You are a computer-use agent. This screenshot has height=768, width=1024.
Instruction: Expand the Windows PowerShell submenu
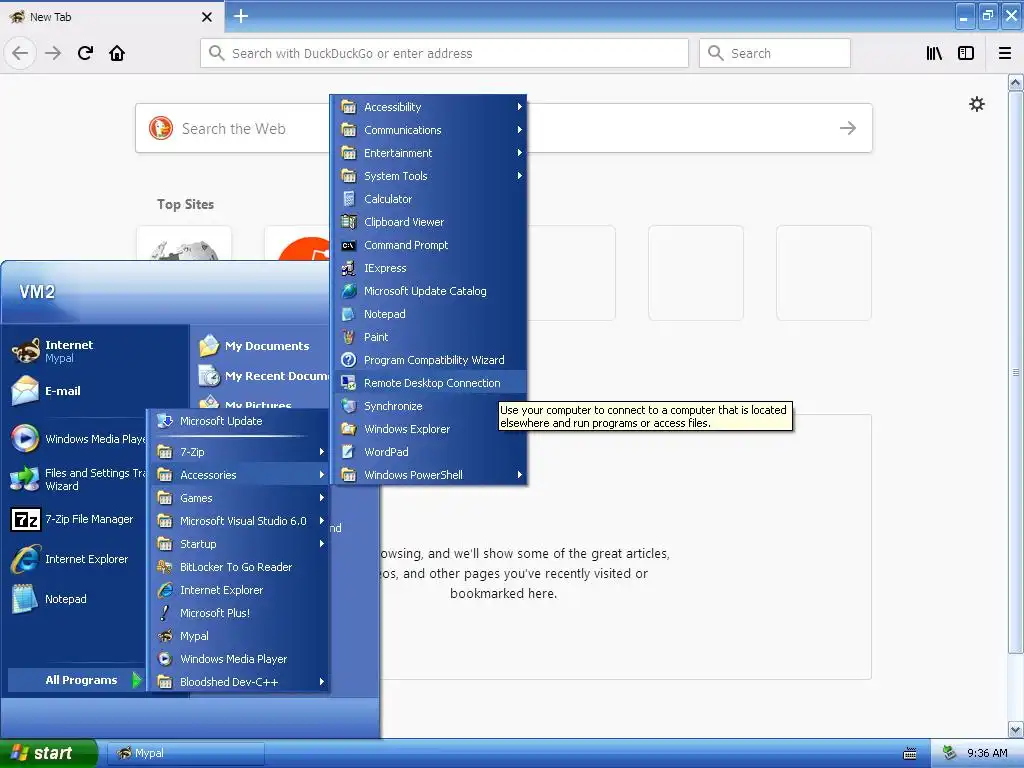point(431,475)
